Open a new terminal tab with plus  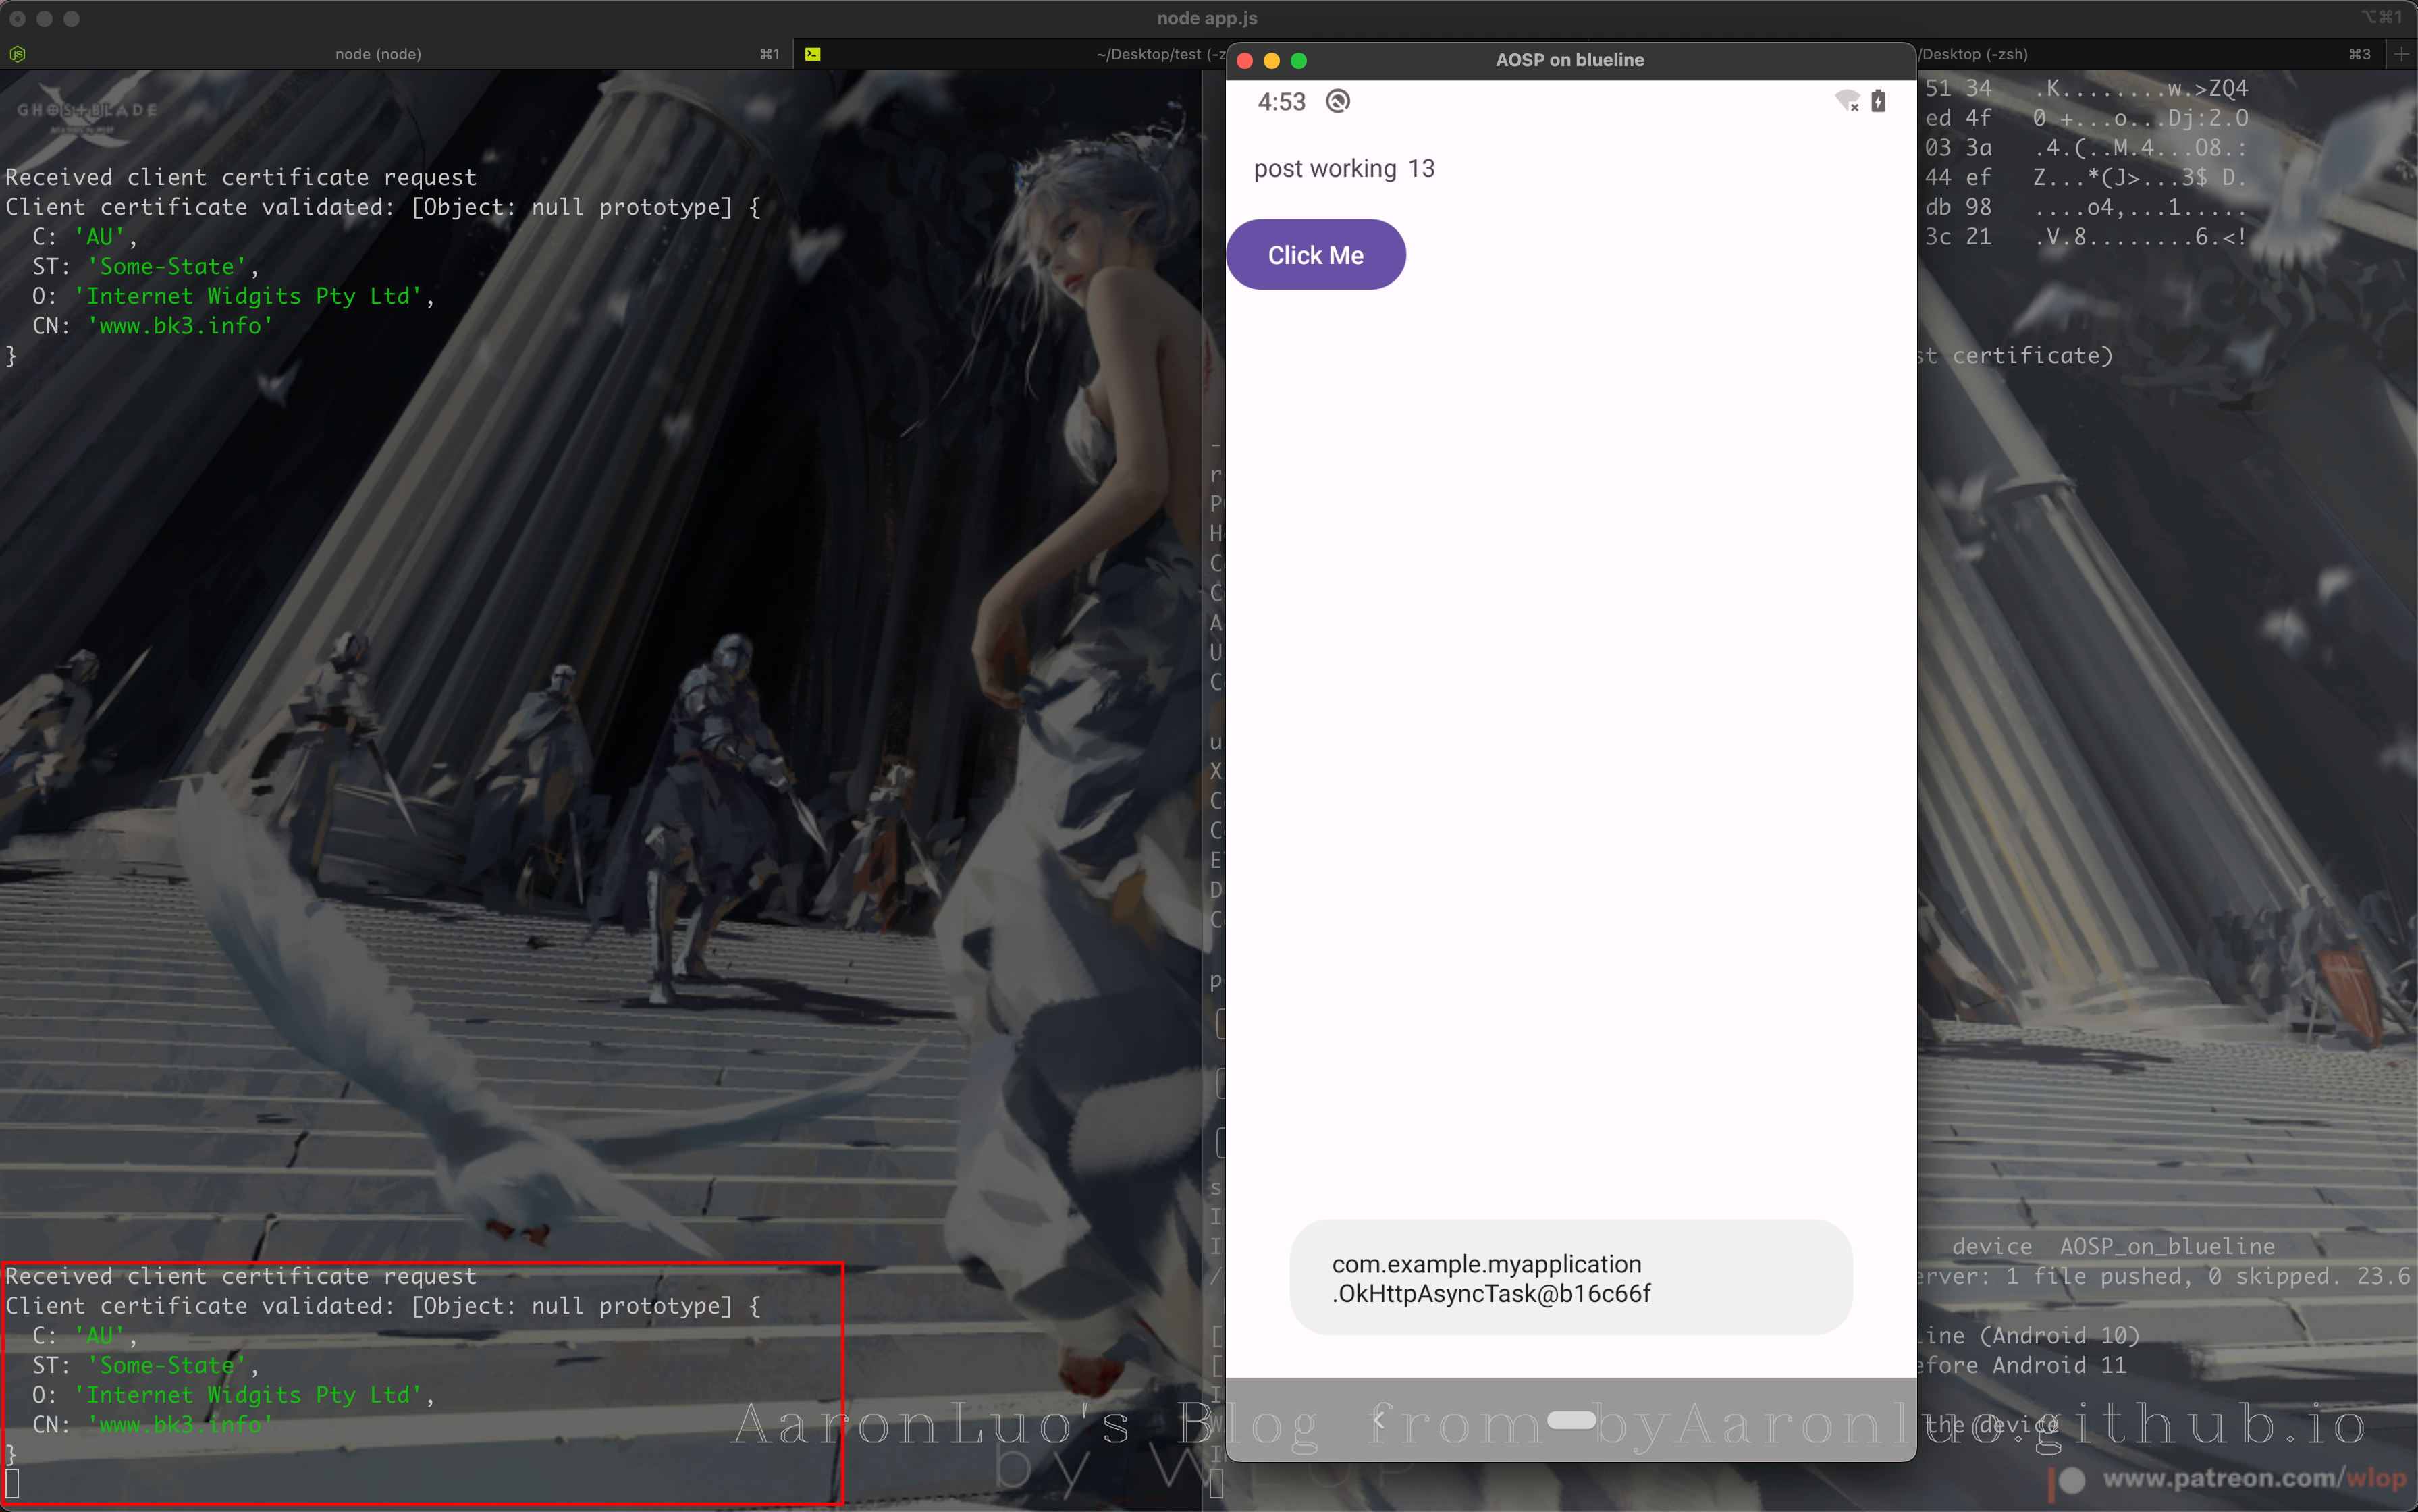(x=2401, y=54)
